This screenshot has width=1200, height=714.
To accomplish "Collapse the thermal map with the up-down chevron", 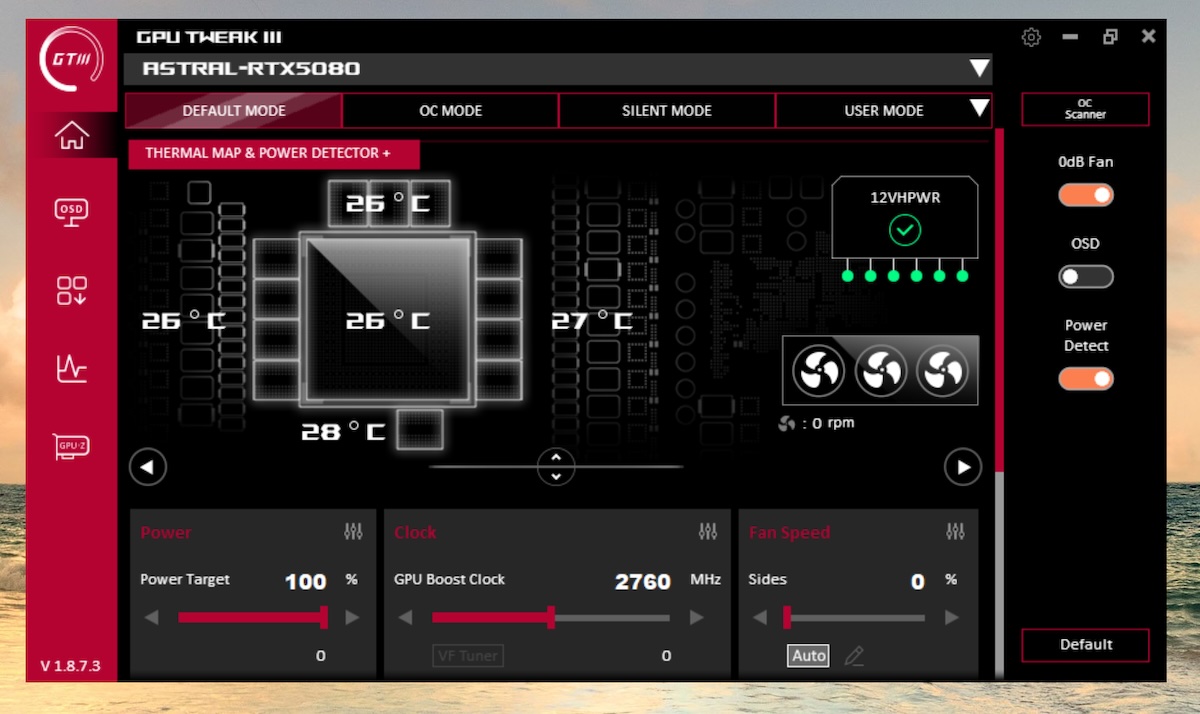I will (556, 466).
